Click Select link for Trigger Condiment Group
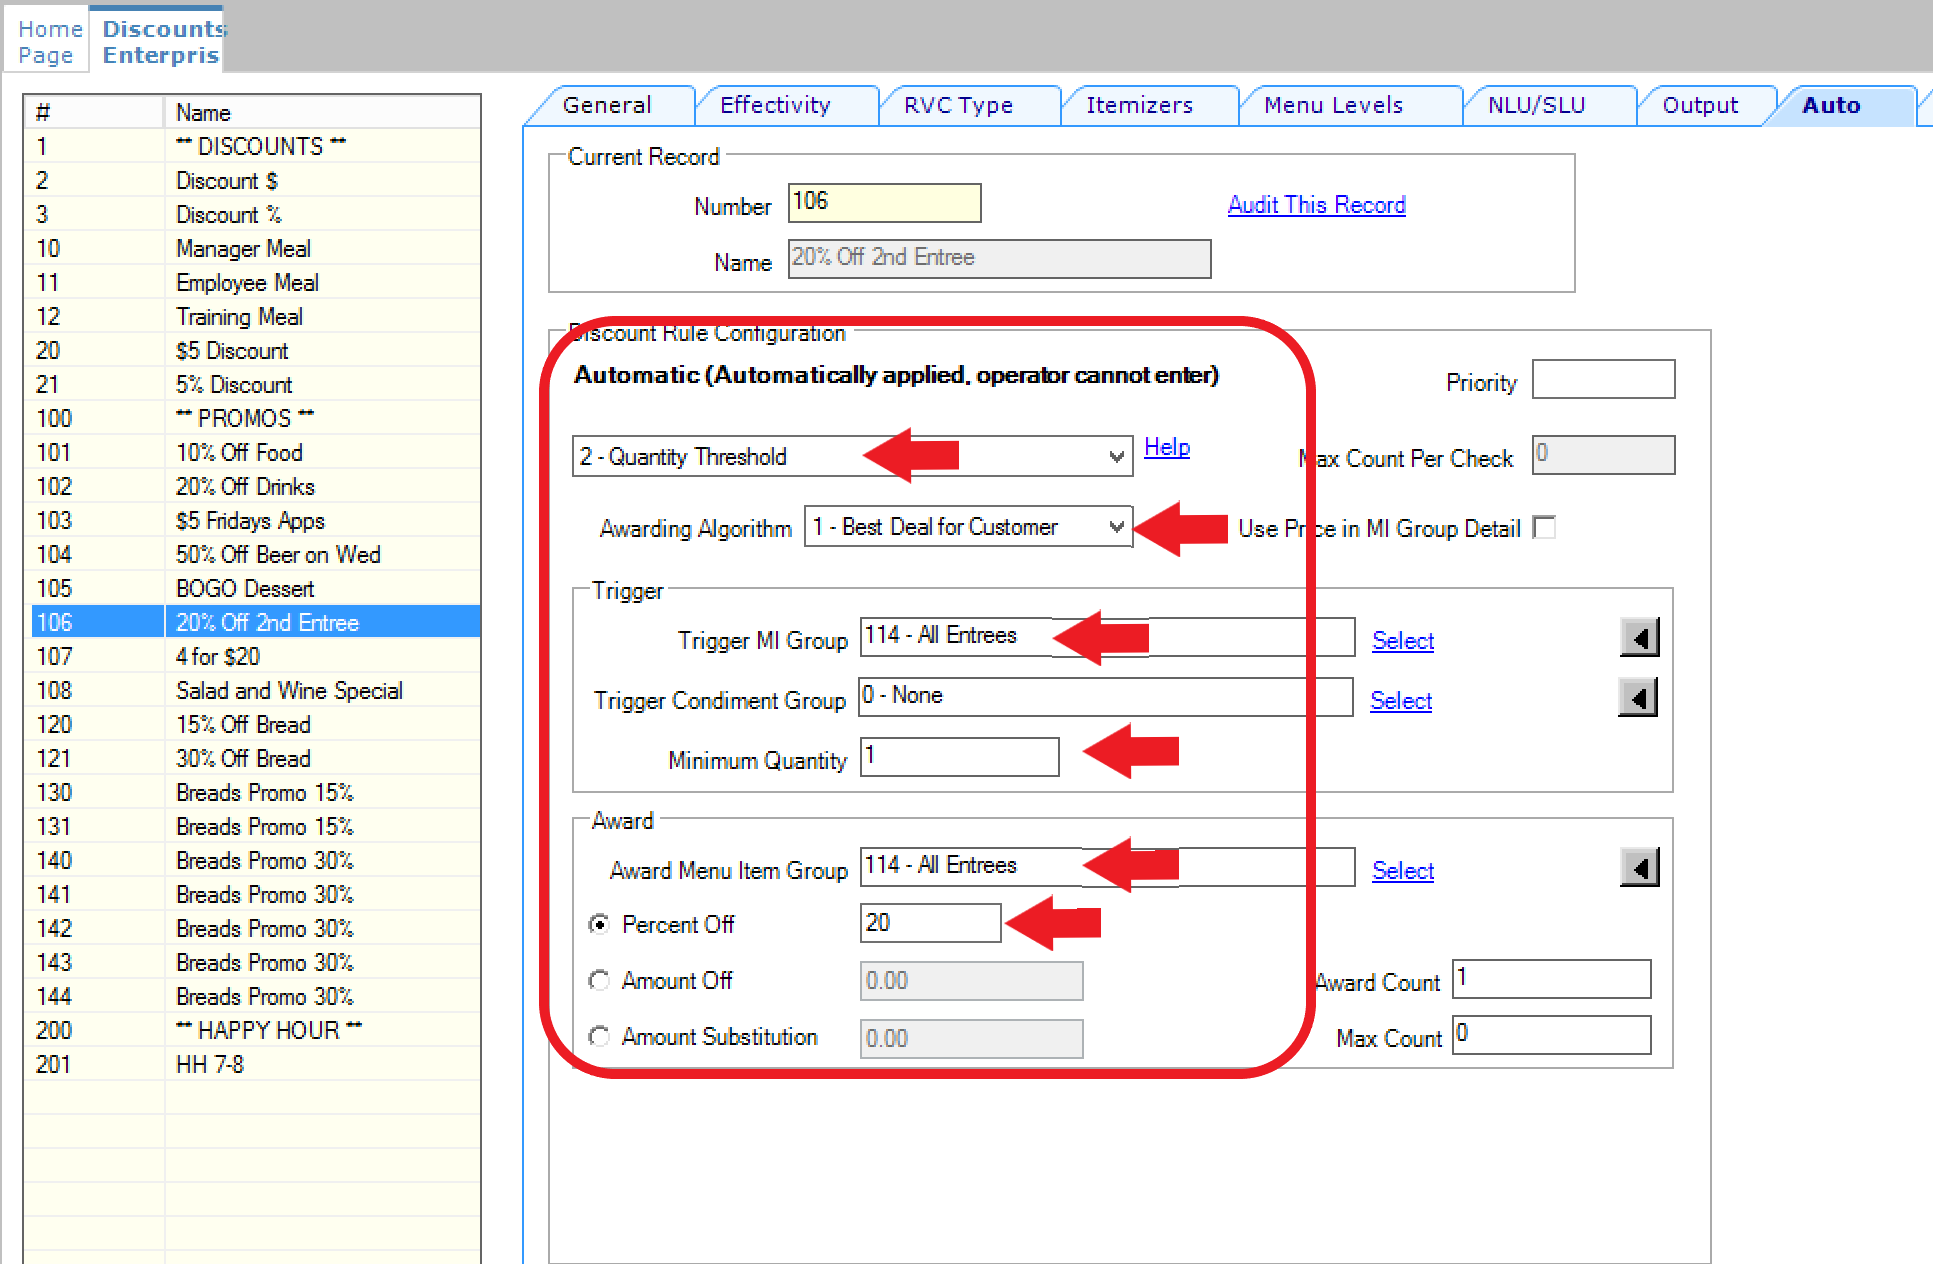The height and width of the screenshot is (1264, 1933). click(1400, 701)
